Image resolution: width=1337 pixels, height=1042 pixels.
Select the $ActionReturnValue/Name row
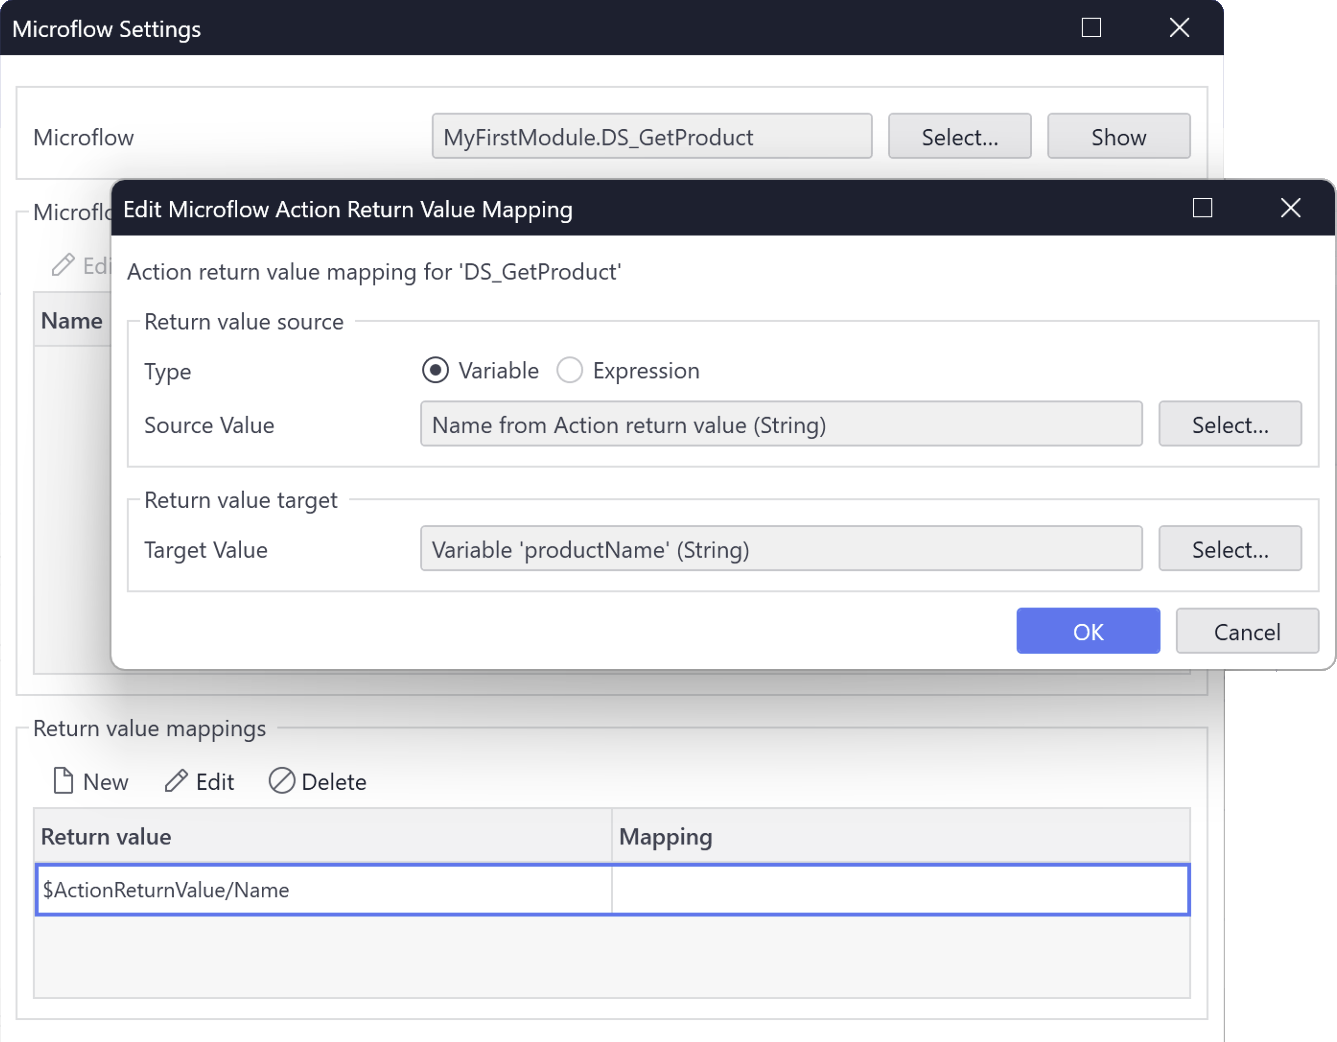pyautogui.click(x=322, y=889)
